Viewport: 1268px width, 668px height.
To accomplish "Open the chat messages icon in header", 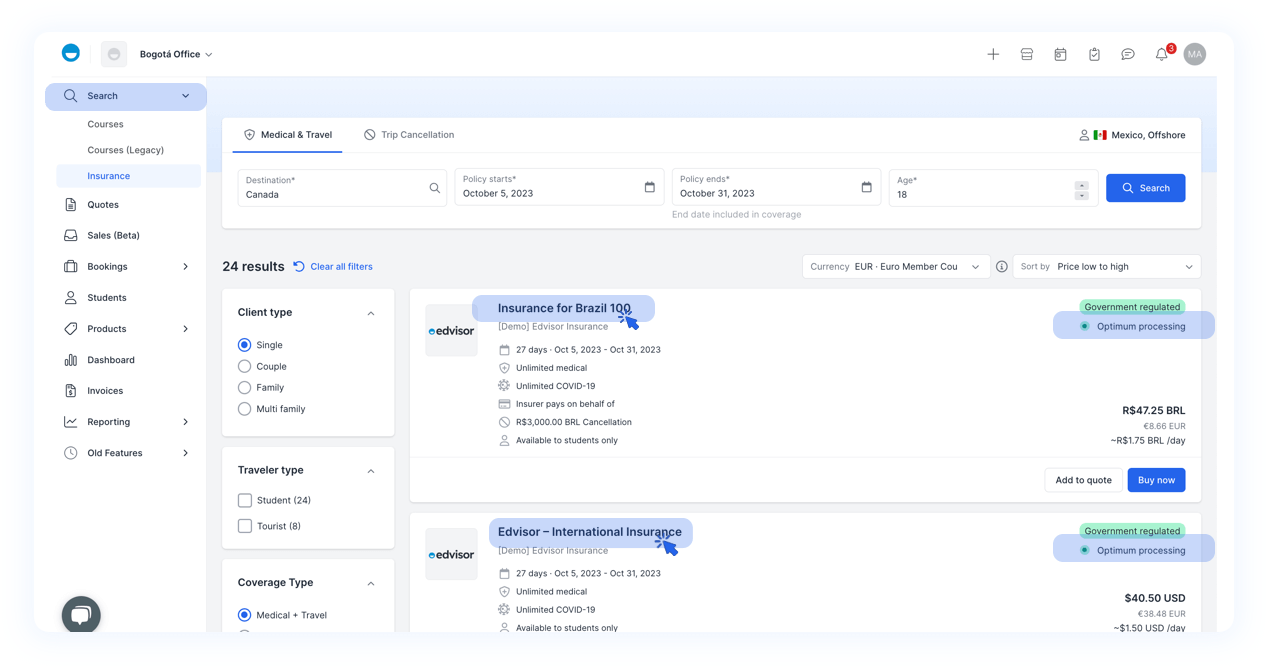I will point(1128,54).
